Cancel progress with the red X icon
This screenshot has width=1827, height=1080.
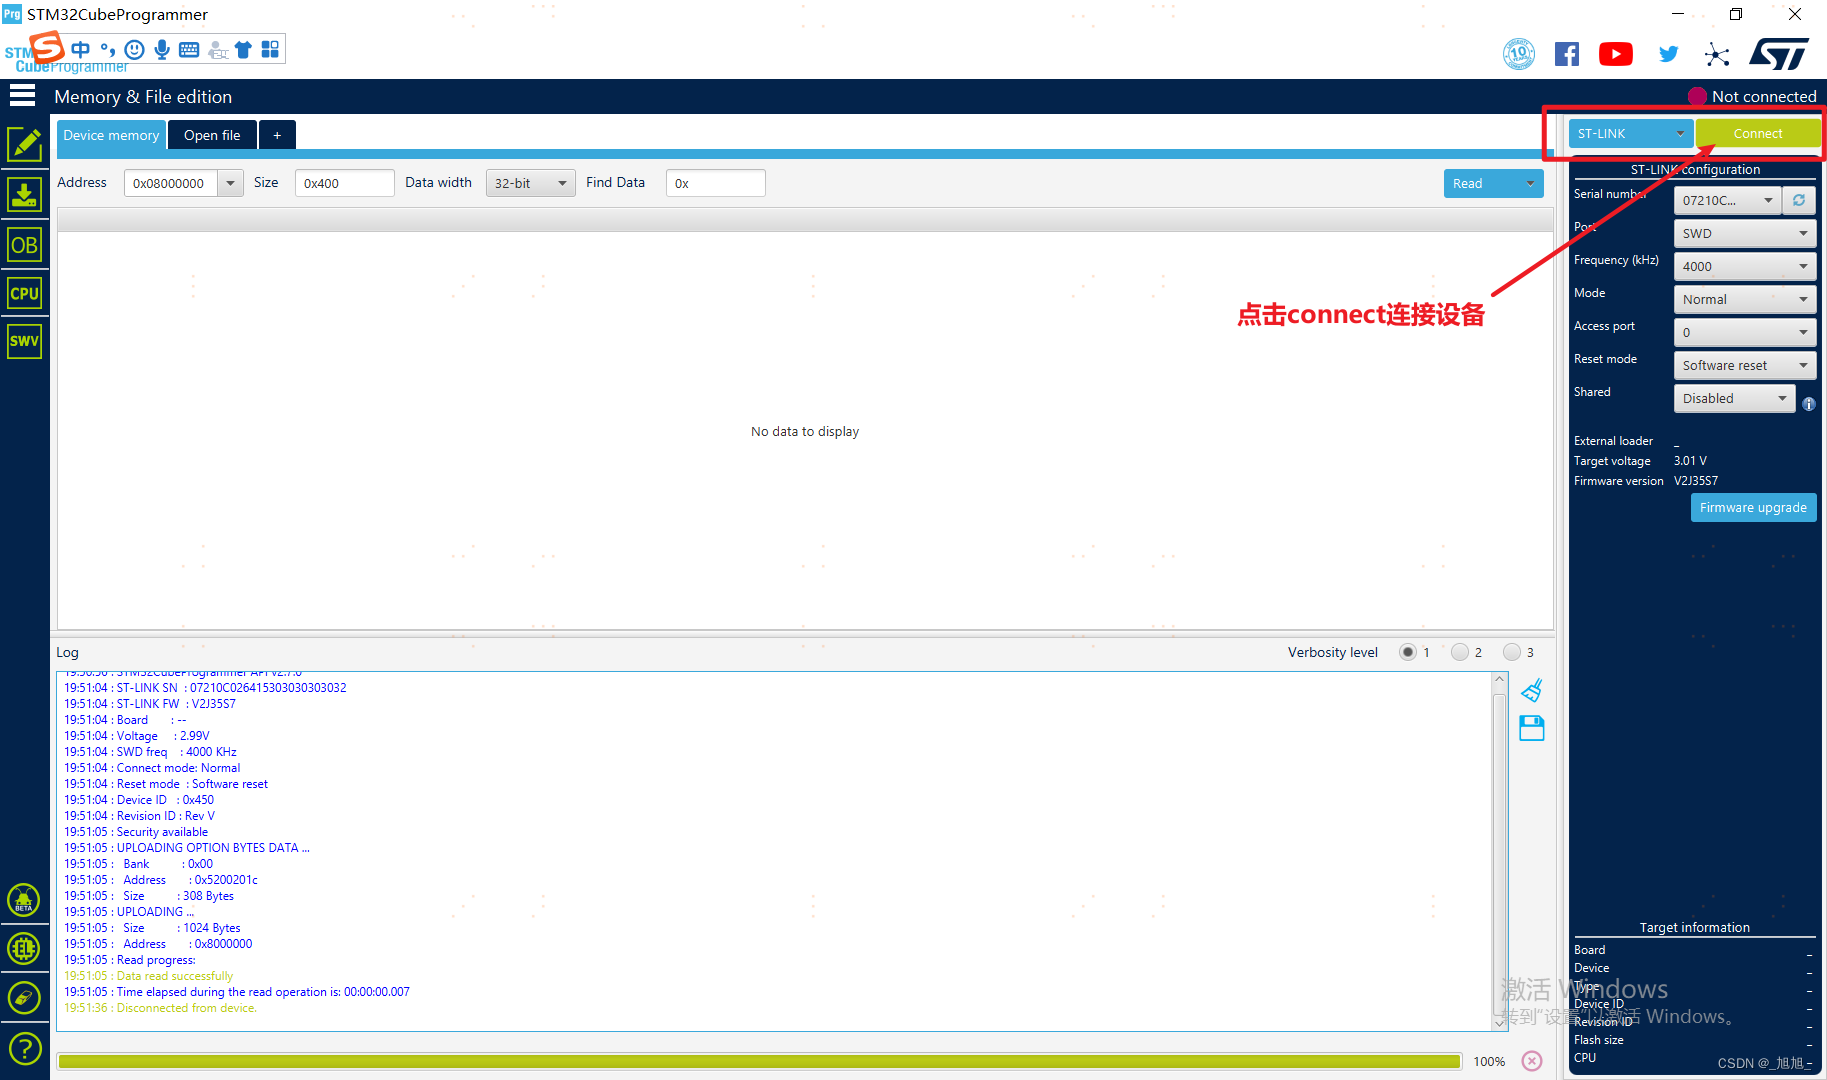[1532, 1061]
